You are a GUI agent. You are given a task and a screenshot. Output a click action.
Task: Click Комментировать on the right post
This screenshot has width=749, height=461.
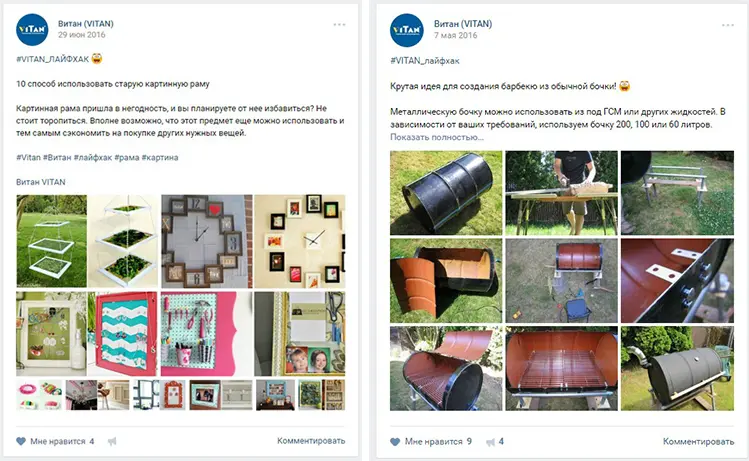pos(698,441)
